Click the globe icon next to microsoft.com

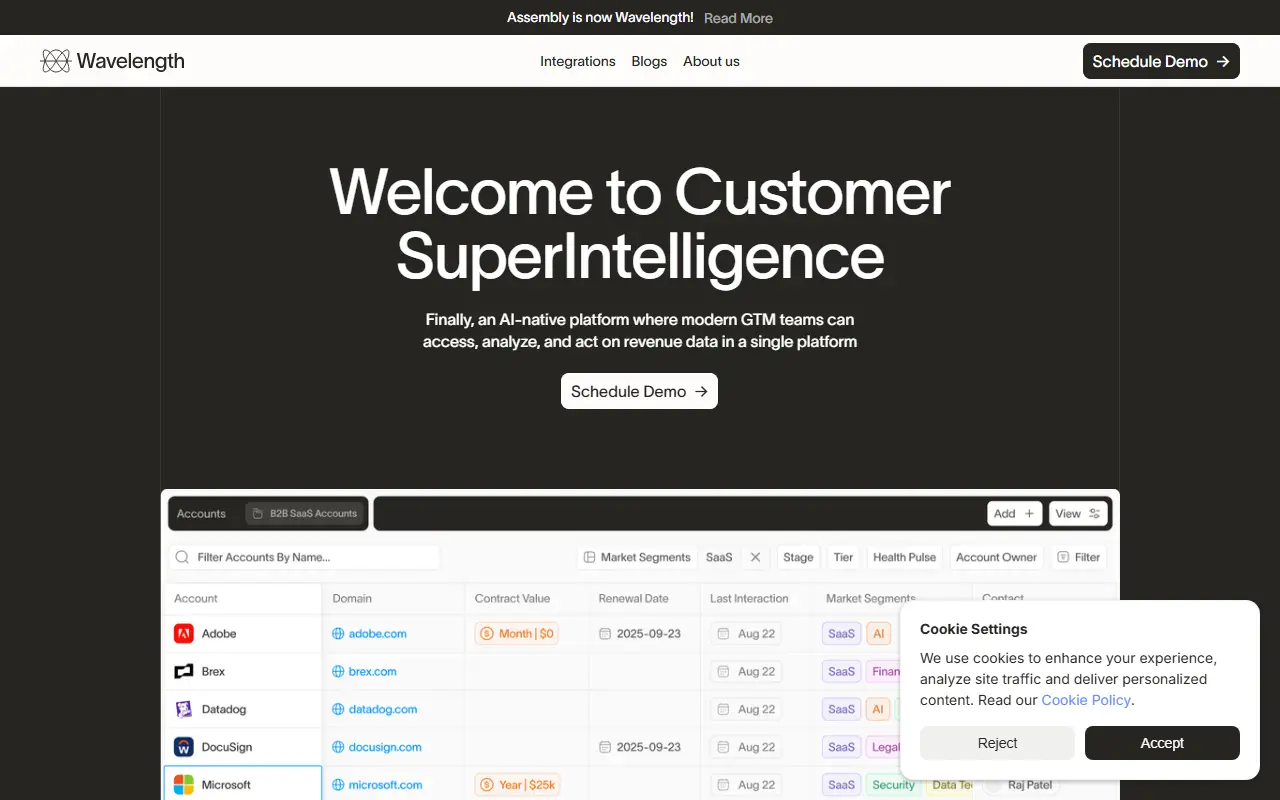coord(338,785)
